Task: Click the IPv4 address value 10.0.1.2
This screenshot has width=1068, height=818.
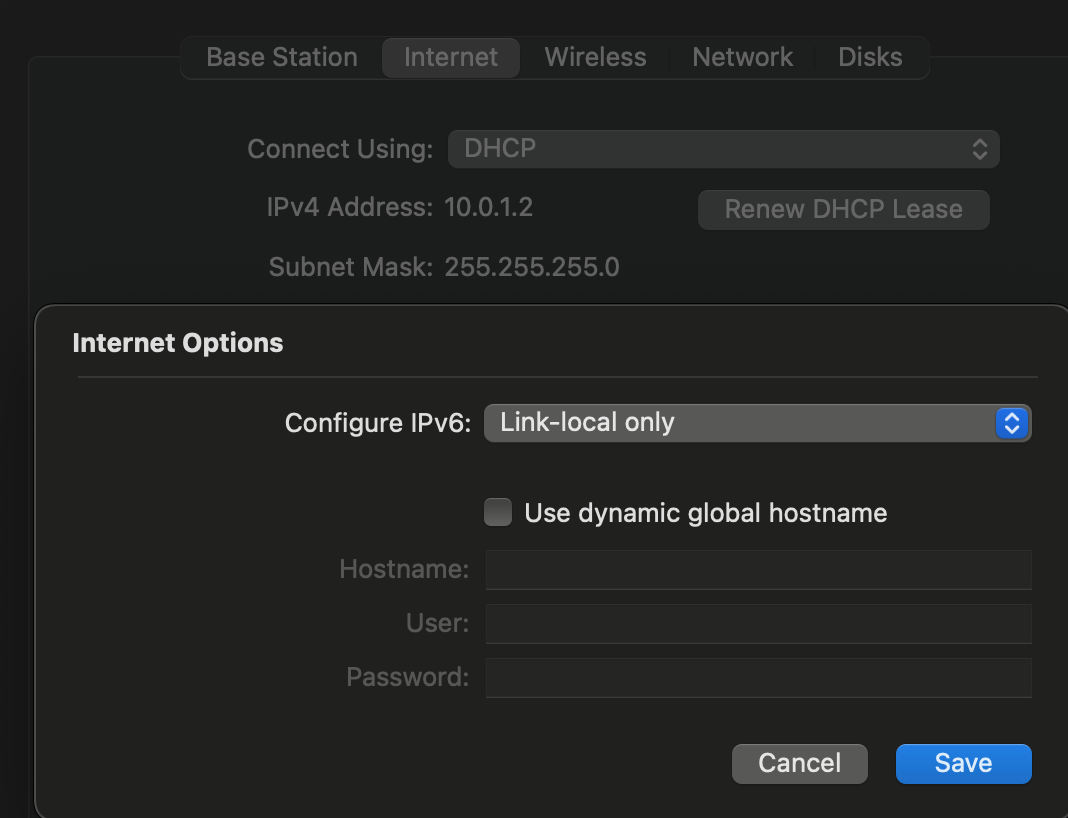Action: point(489,208)
